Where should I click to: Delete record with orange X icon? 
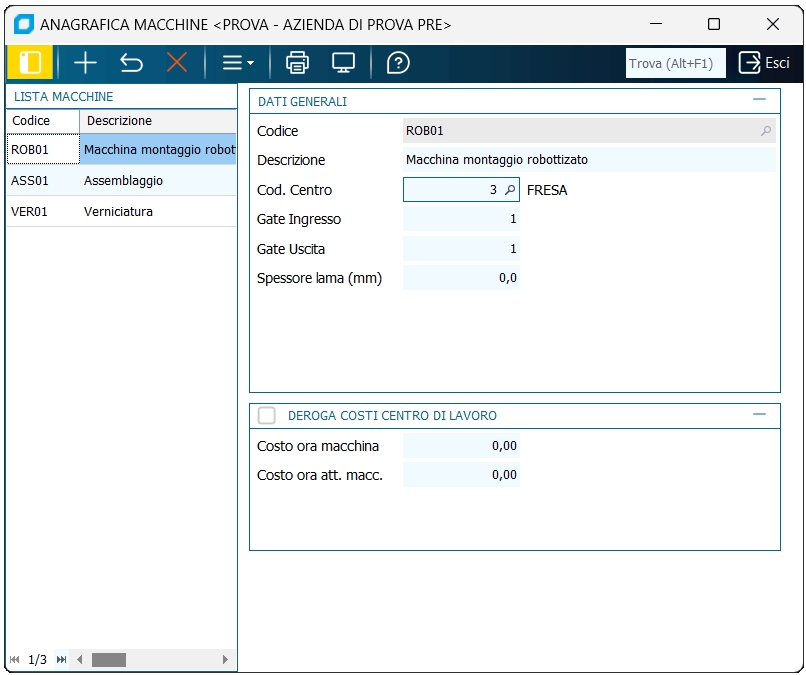(x=177, y=63)
